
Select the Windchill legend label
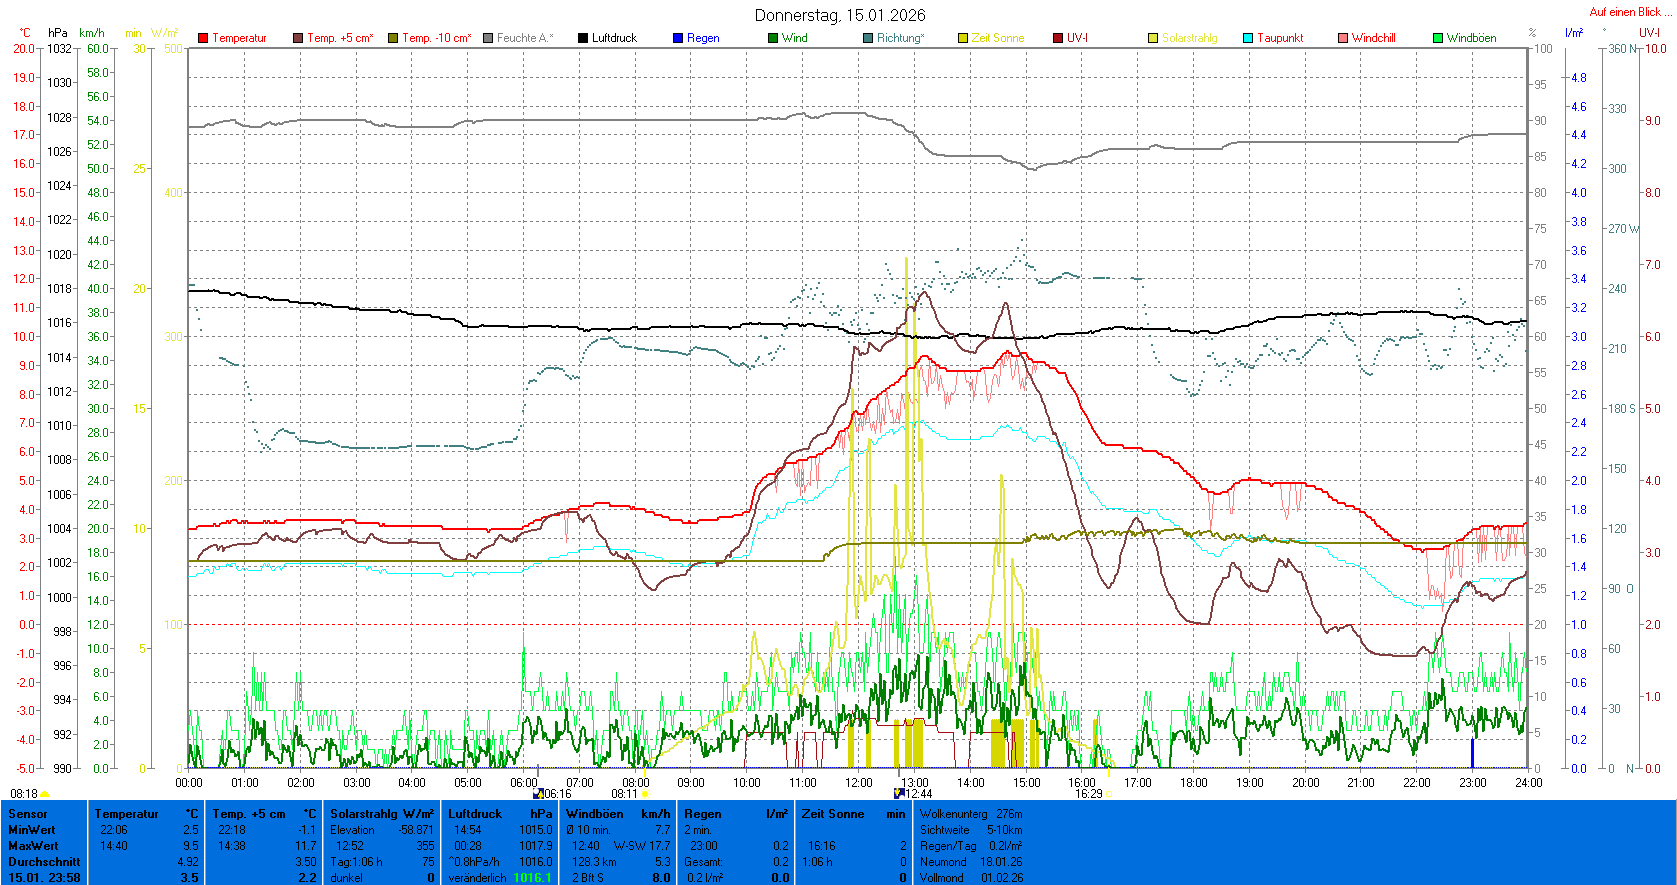point(1373,38)
